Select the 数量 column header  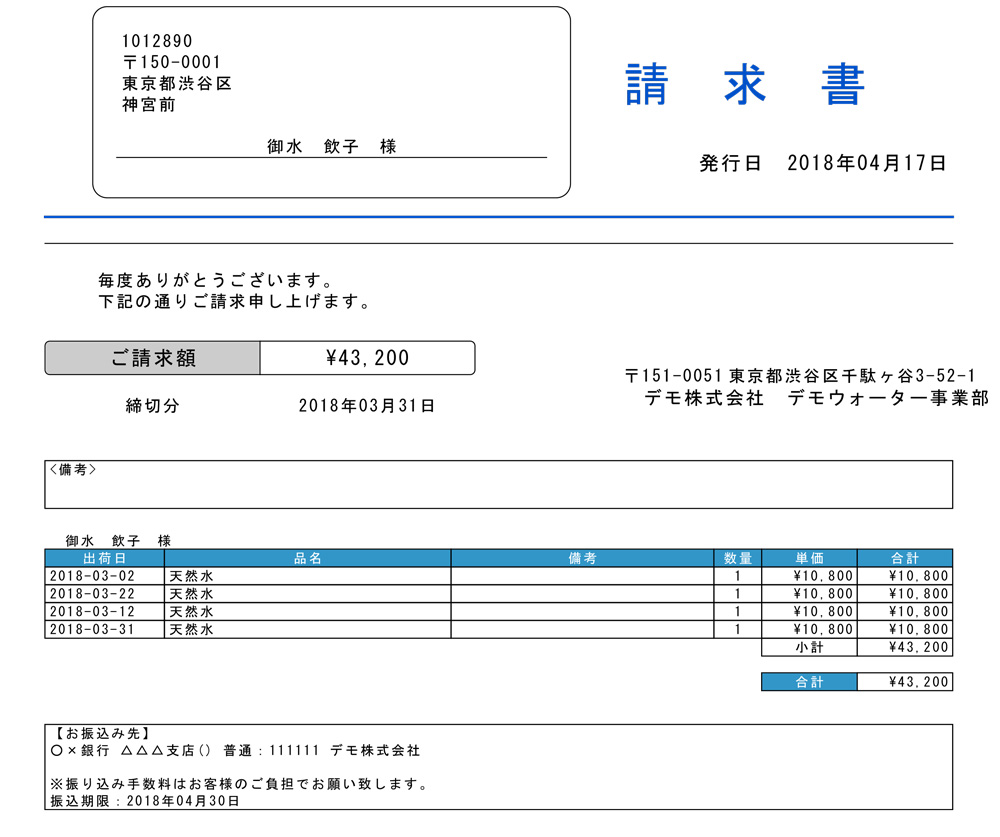pyautogui.click(x=738, y=558)
